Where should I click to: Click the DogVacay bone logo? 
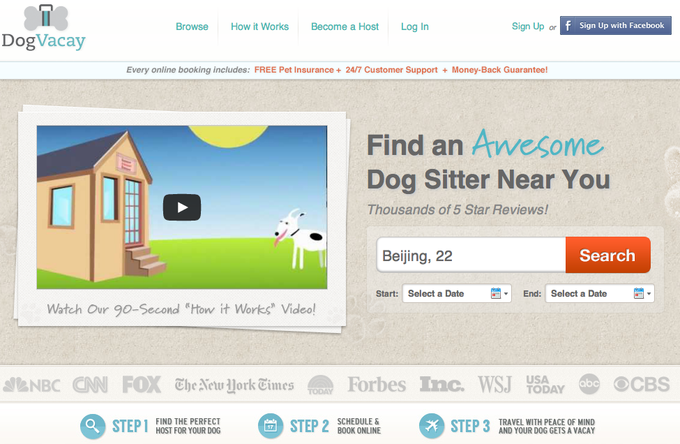click(x=46, y=16)
